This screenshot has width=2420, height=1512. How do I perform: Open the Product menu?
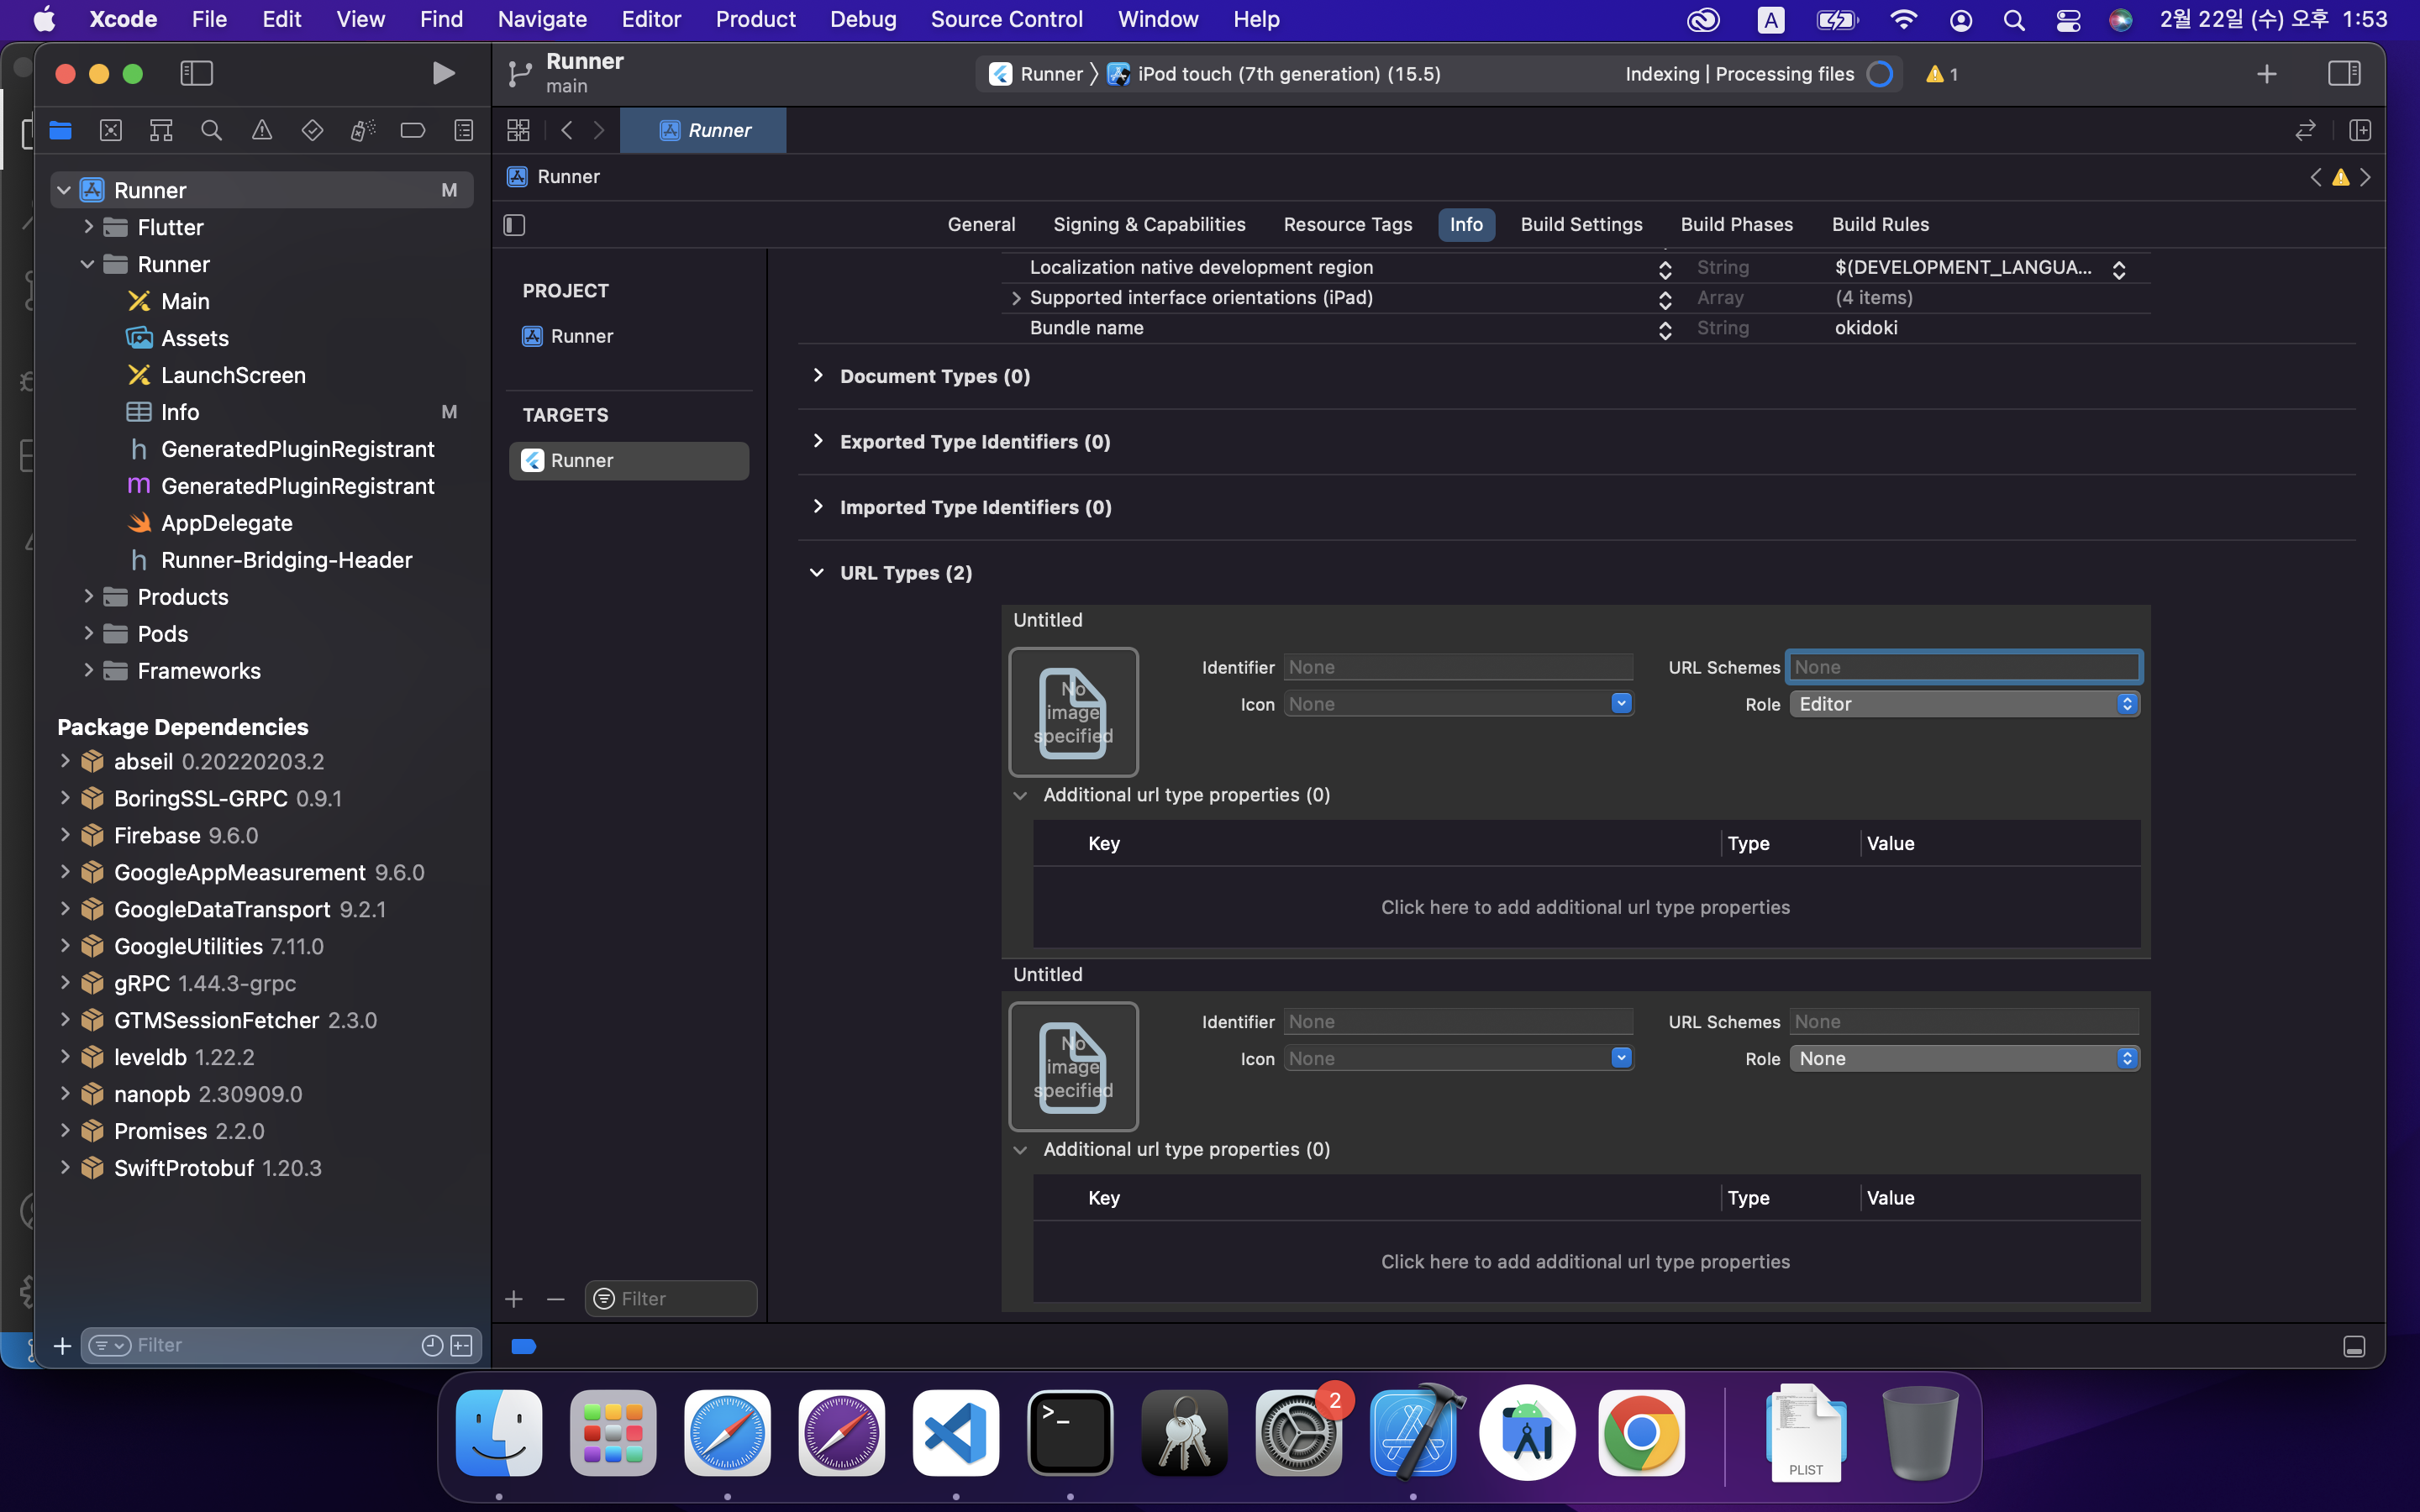point(755,19)
